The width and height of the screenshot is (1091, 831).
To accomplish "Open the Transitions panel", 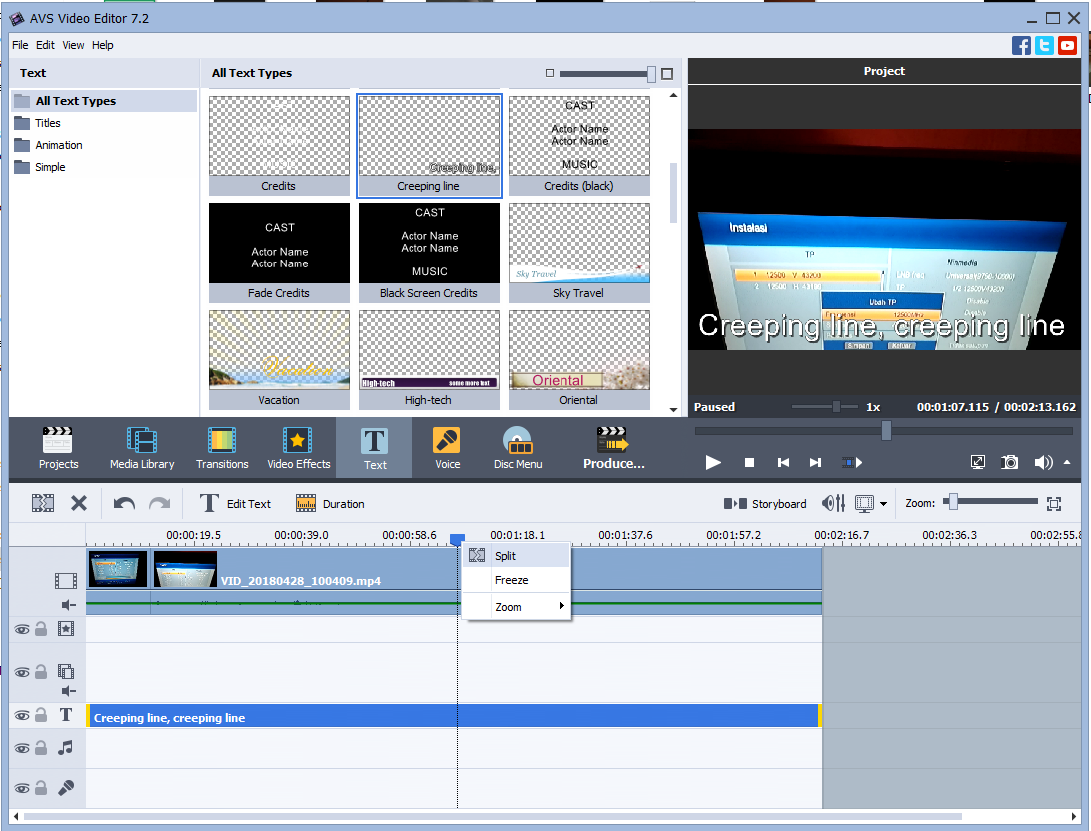I will (x=221, y=447).
